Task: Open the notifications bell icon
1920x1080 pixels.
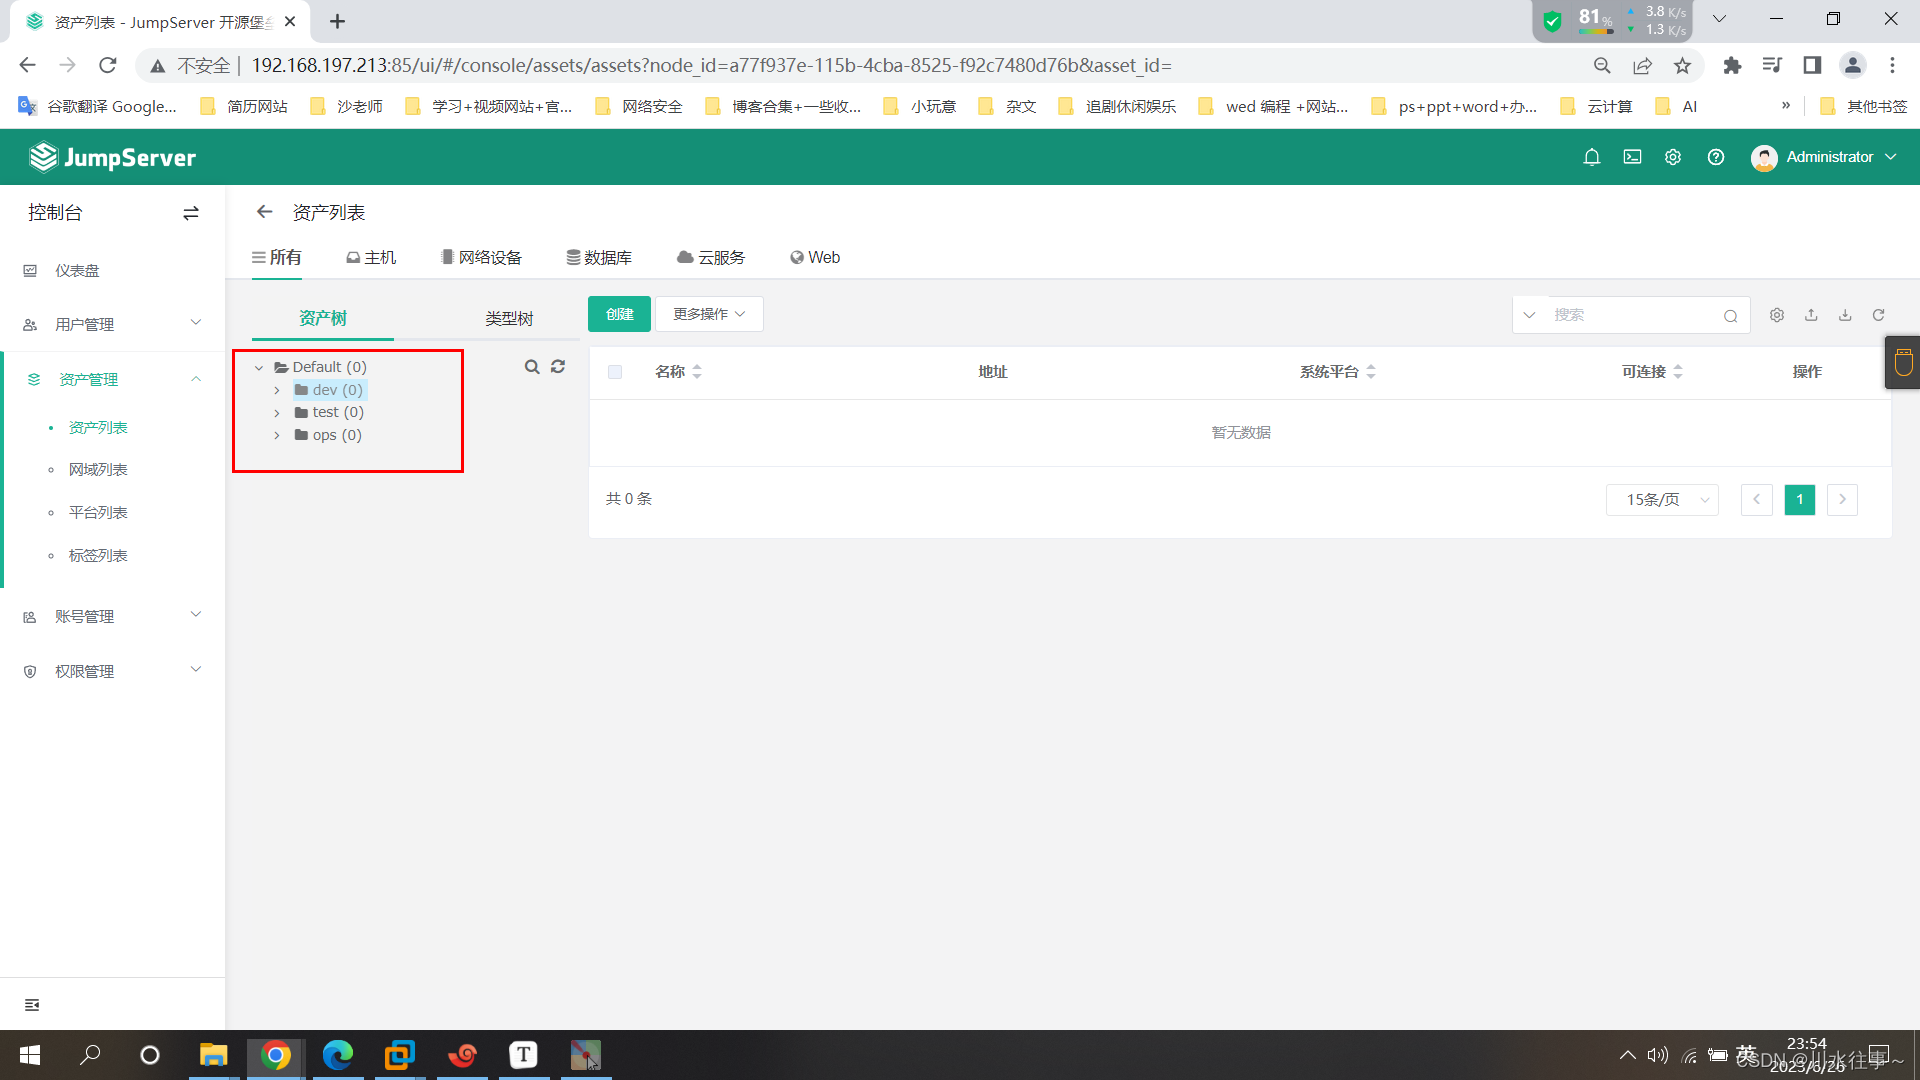Action: 1592,157
